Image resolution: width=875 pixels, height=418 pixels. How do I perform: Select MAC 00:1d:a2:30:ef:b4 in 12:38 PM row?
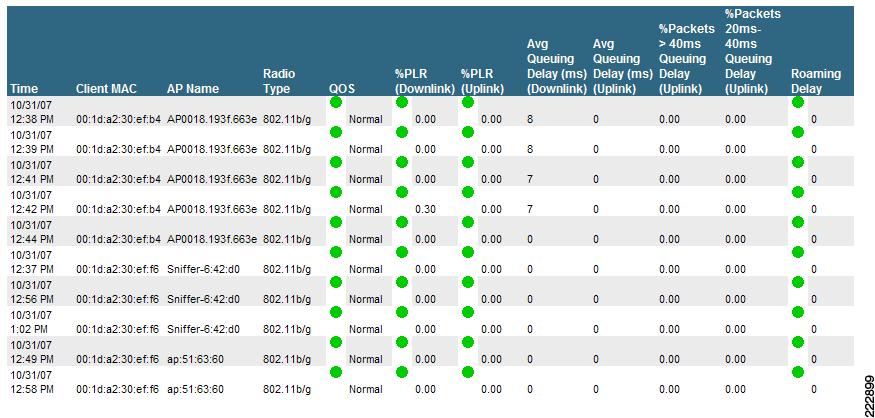(x=119, y=119)
